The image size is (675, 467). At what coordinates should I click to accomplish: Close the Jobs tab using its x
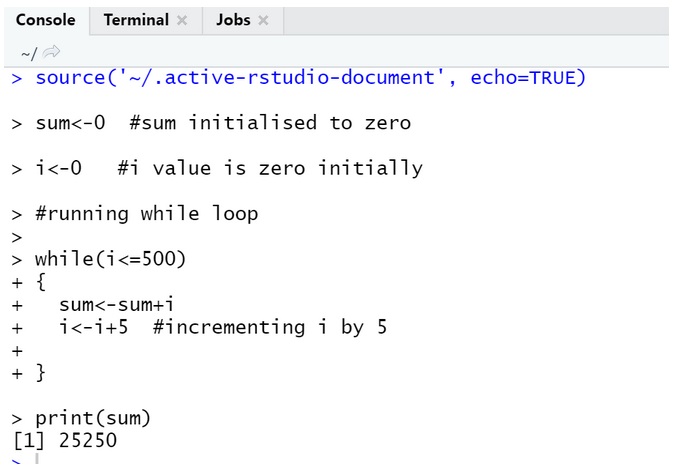point(263,20)
